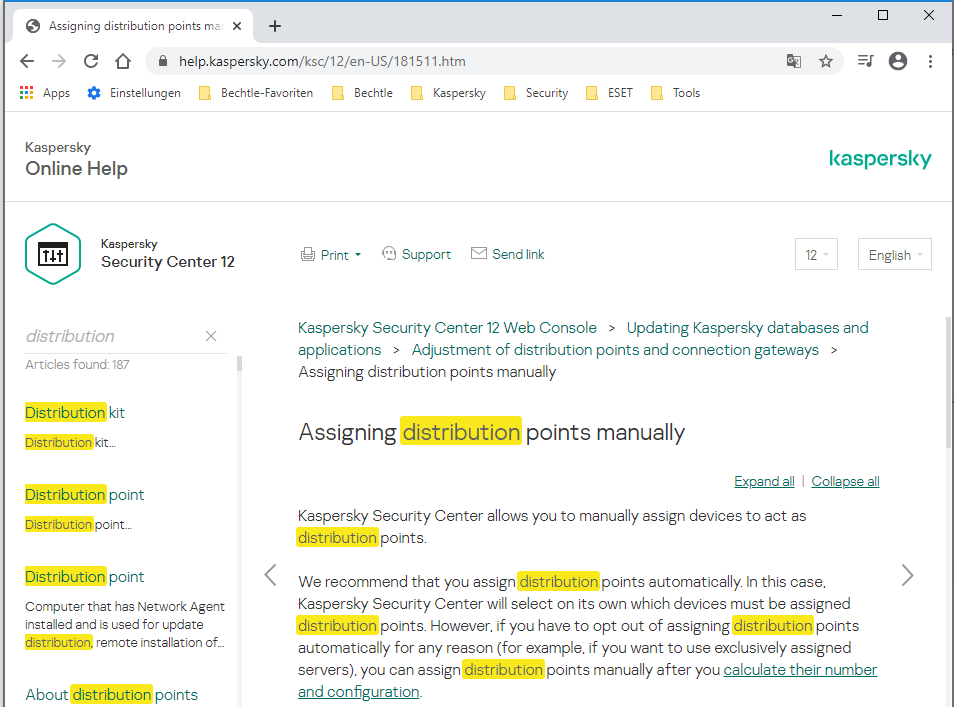Open the browser home page
The height and width of the screenshot is (707, 954).
tap(123, 61)
